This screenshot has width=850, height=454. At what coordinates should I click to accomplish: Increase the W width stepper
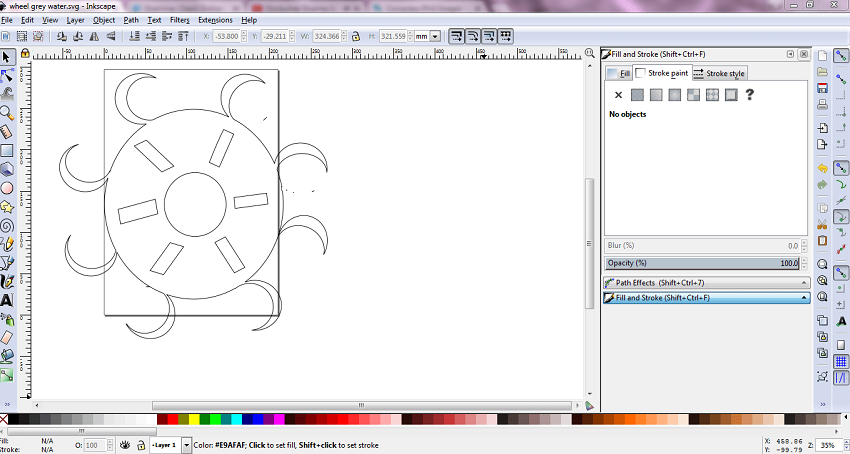344,34
